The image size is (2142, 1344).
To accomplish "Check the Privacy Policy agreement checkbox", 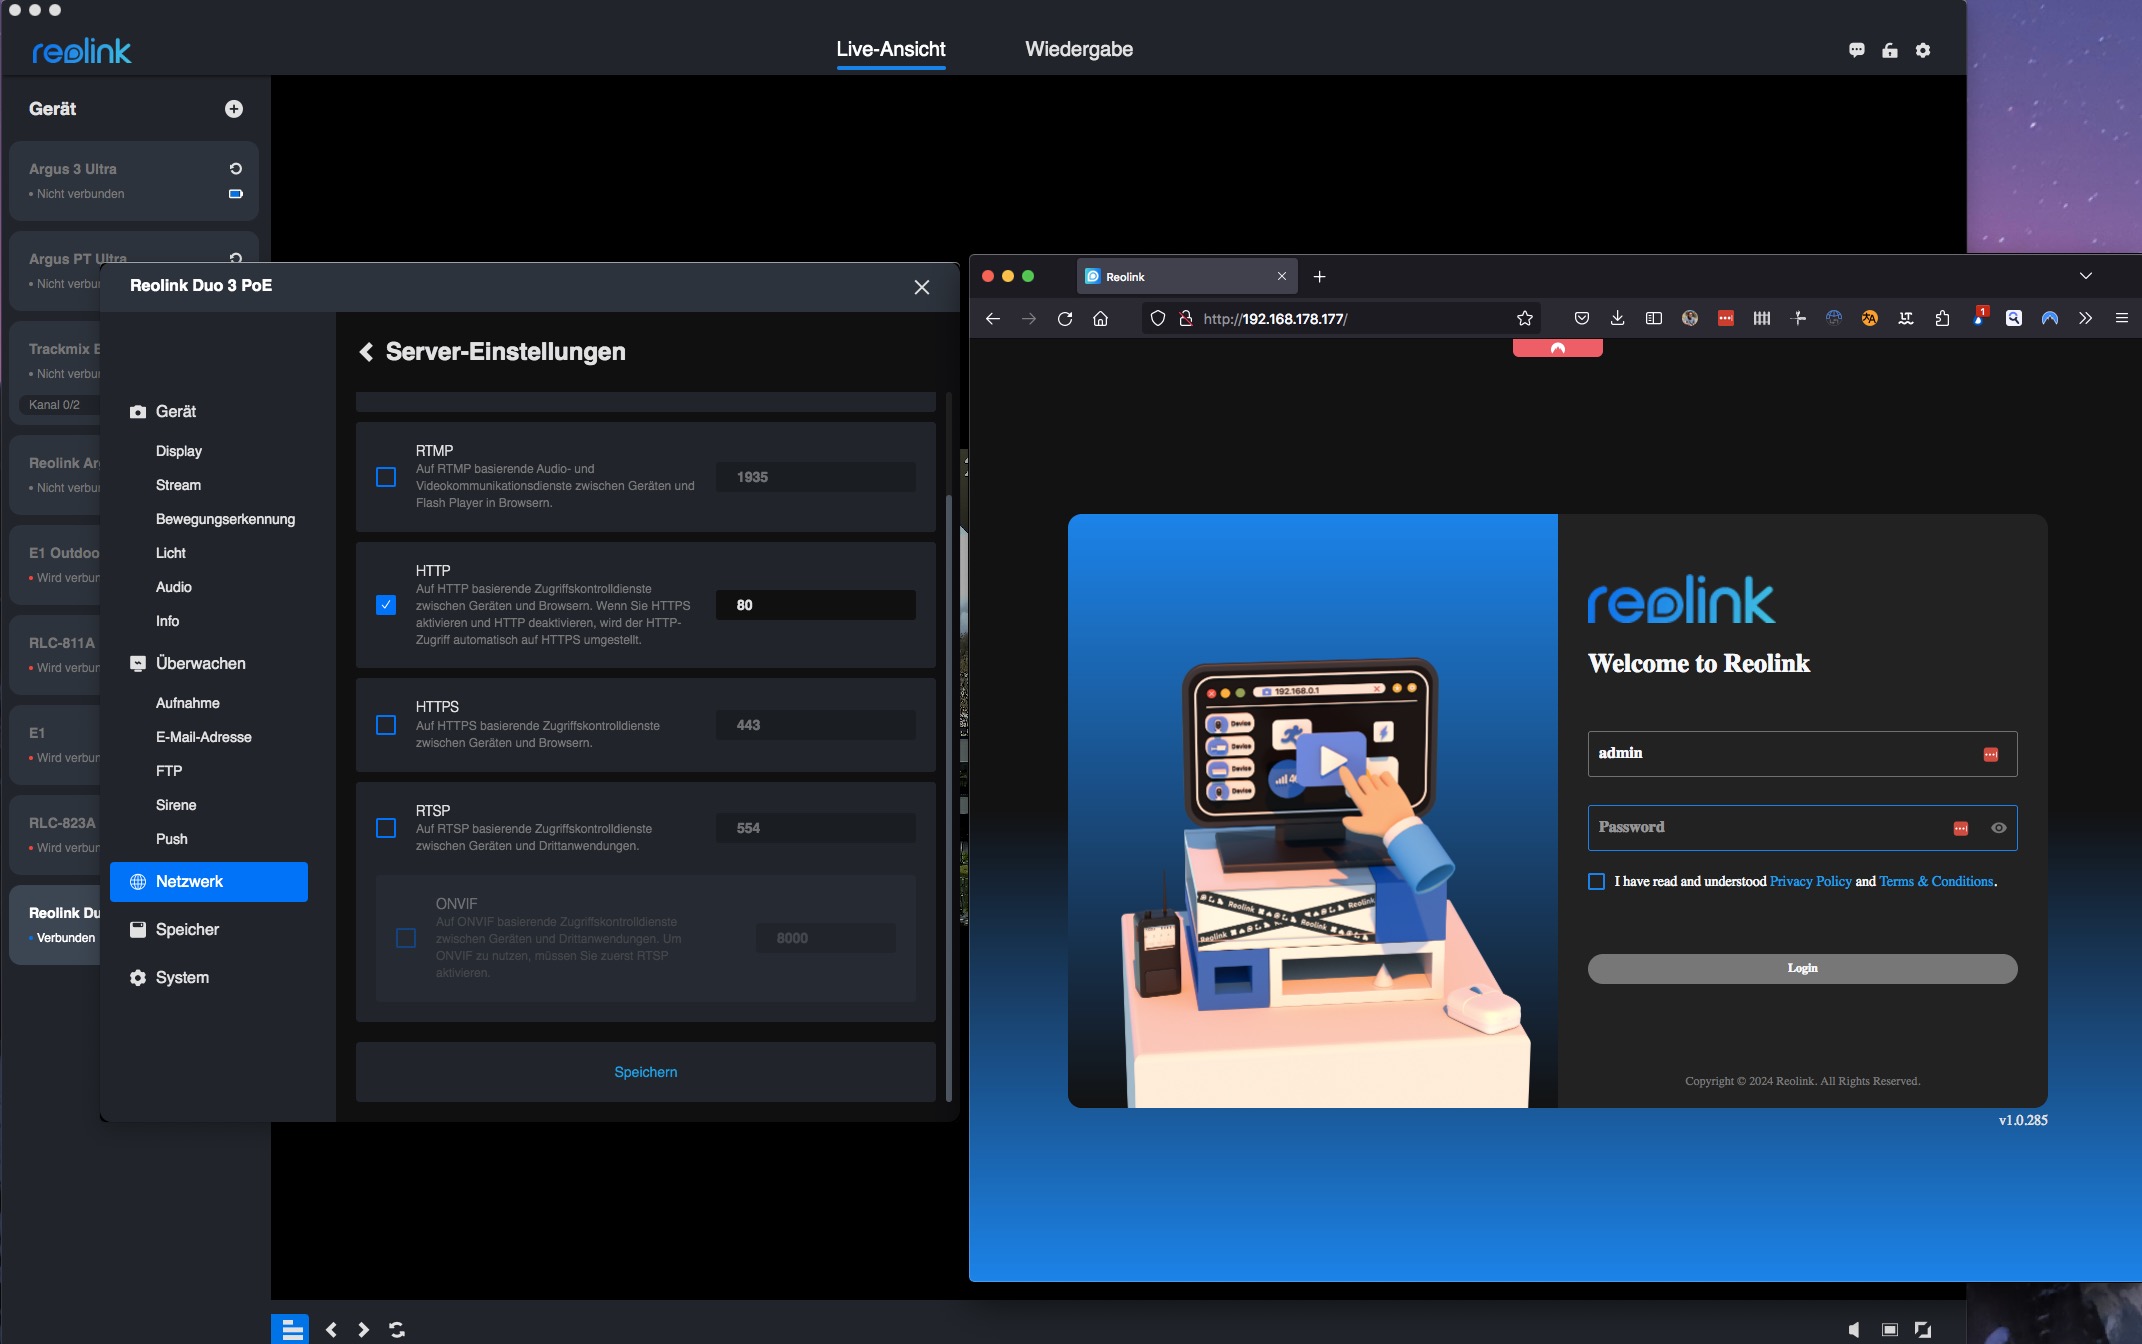I will (x=1596, y=881).
